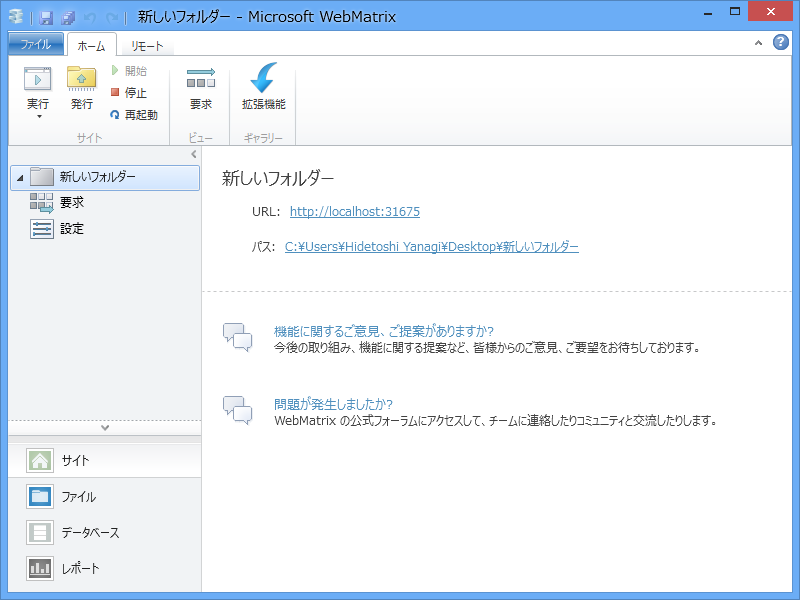Click the 停止 (Stop) button

tap(129, 92)
